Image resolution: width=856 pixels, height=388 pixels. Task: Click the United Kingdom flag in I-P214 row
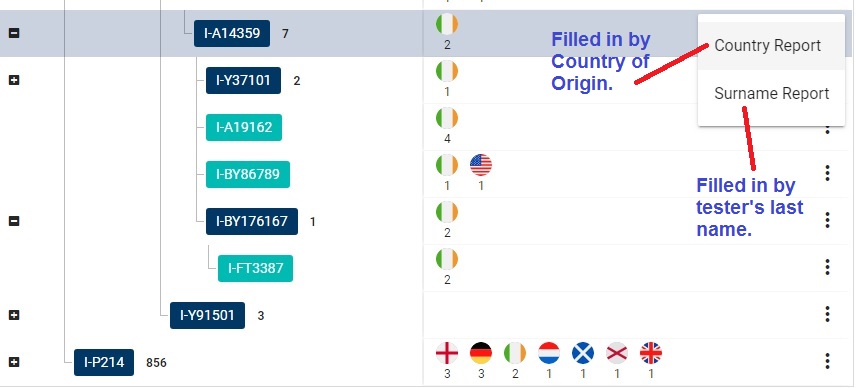[650, 354]
